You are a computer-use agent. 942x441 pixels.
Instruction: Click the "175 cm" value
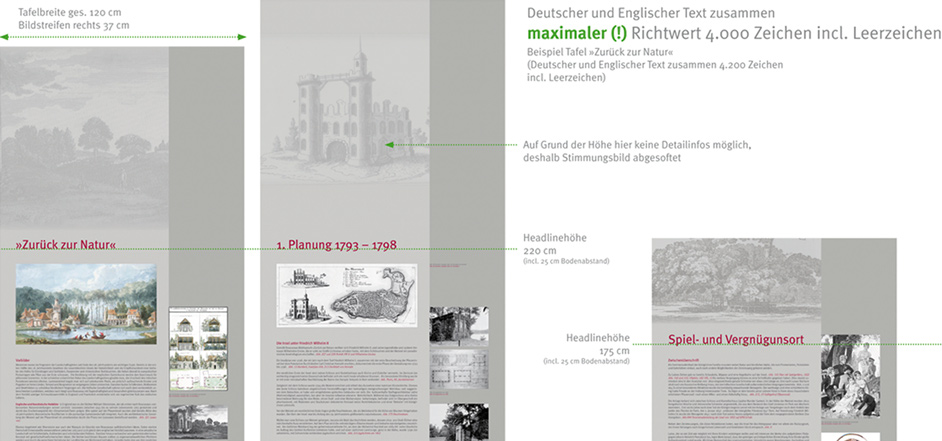coord(614,351)
